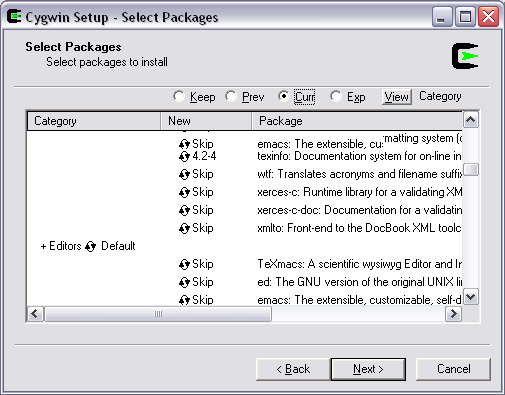Image resolution: width=505 pixels, height=395 pixels.
Task: Select the Exp radio button
Action: click(x=336, y=97)
